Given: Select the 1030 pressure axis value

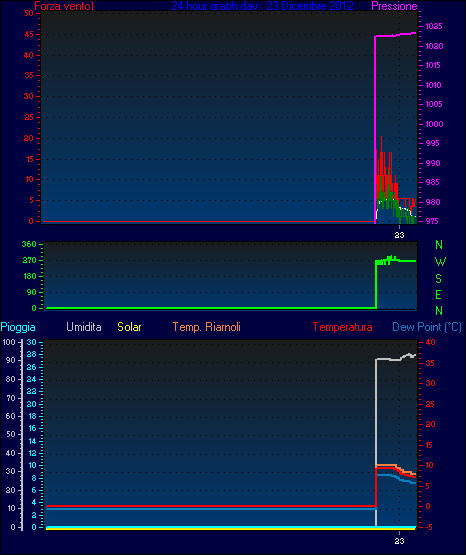Looking at the screenshot, I should tap(434, 46).
